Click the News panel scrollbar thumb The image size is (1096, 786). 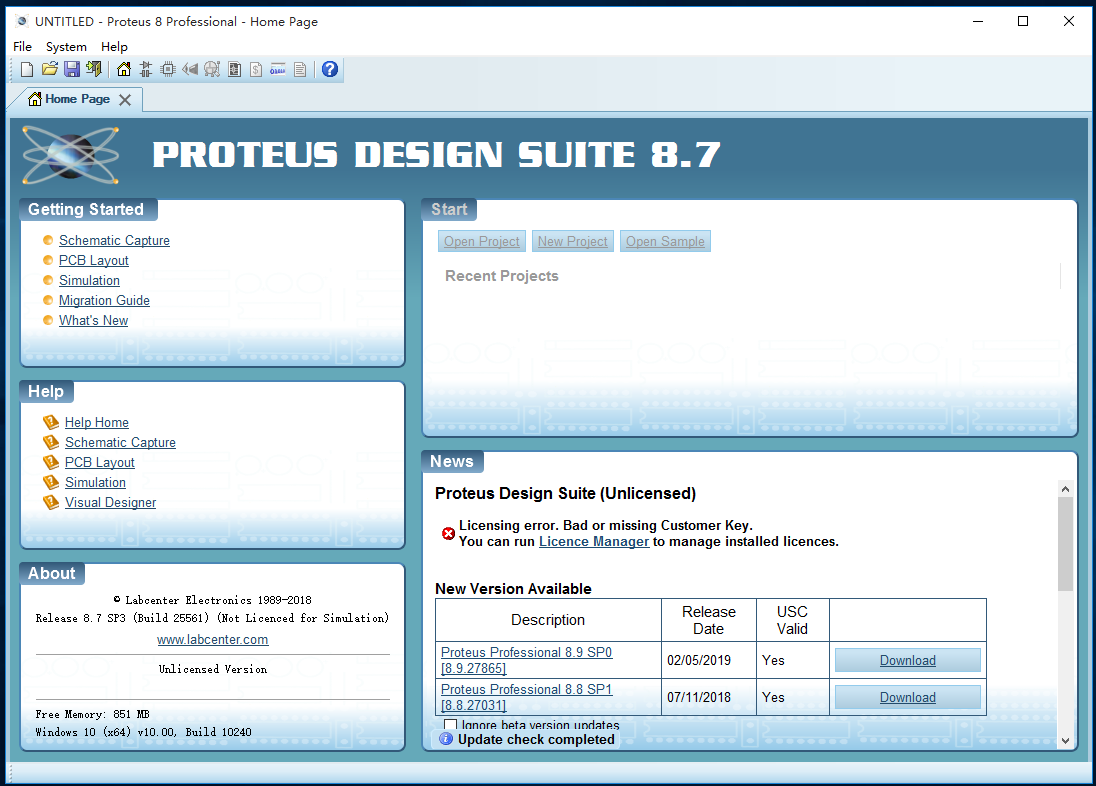point(1065,544)
